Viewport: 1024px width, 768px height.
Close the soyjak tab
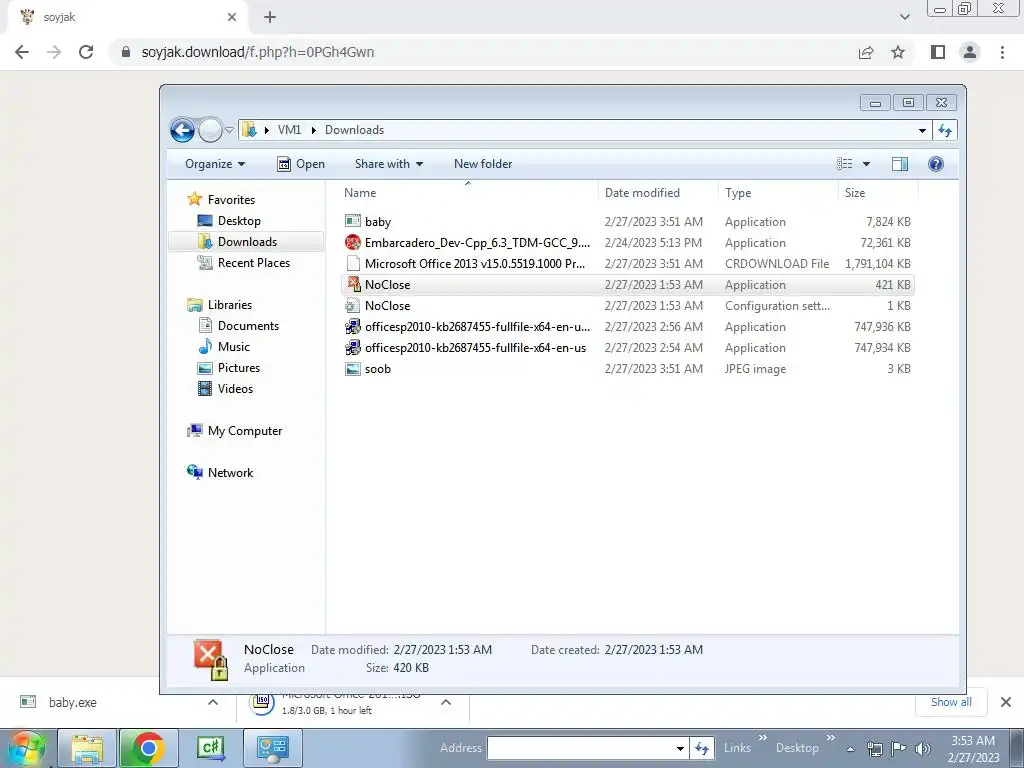(x=232, y=17)
